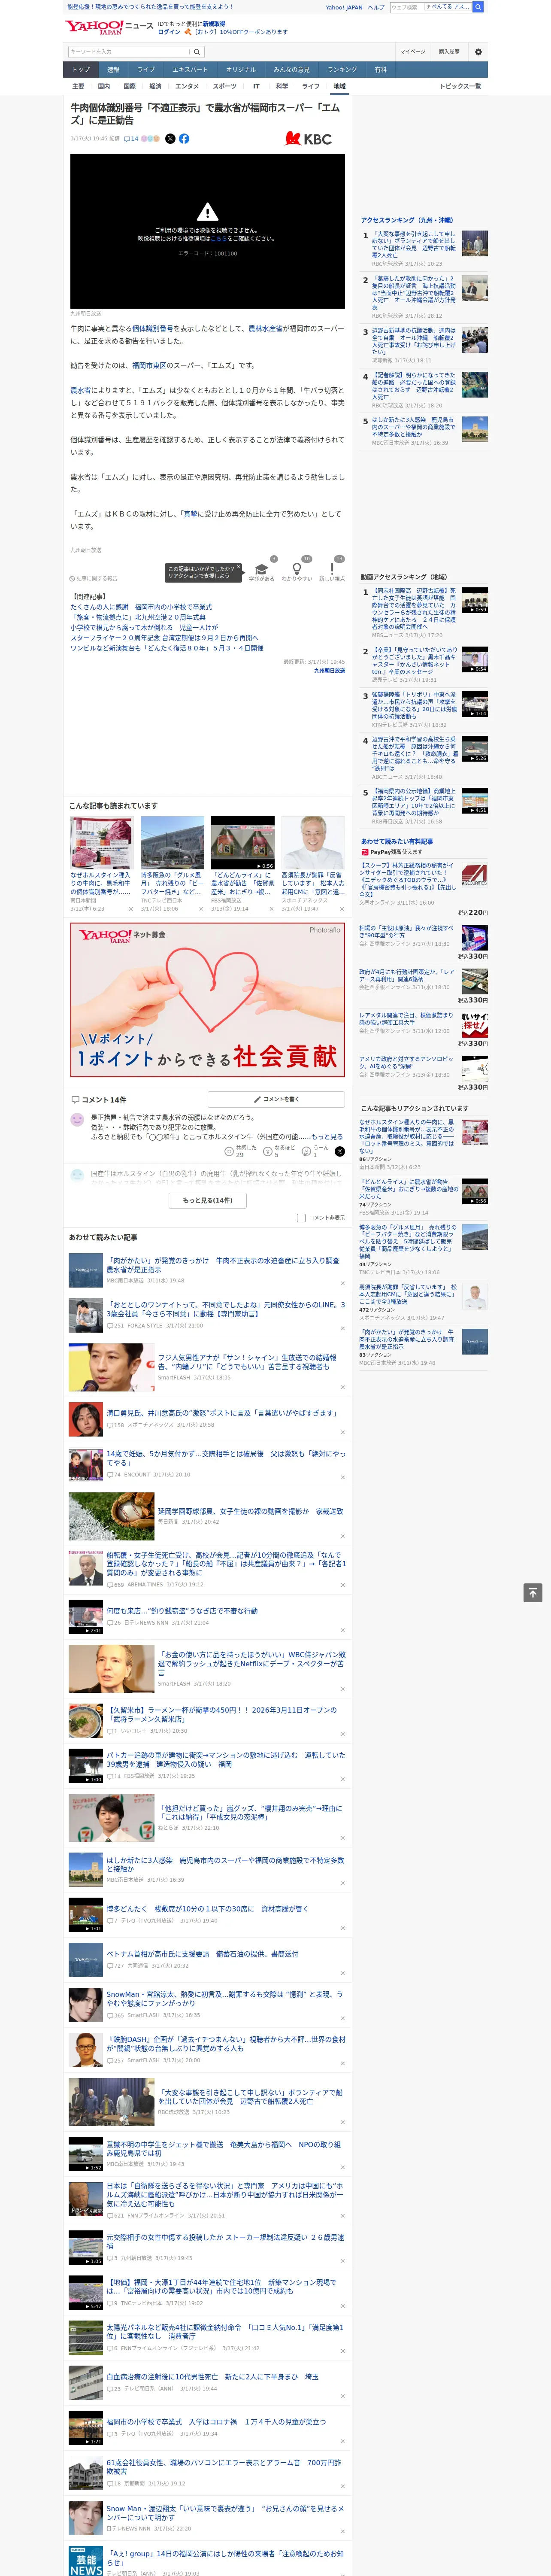Screen dimensions: 551x2576
Task: Click the web search button in top bar
Action: tap(478, 7)
